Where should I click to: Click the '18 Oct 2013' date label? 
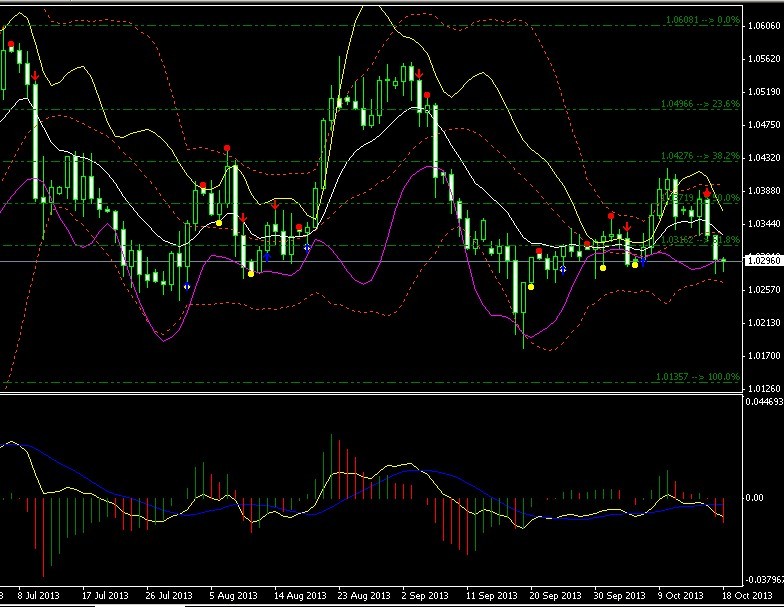click(x=746, y=596)
